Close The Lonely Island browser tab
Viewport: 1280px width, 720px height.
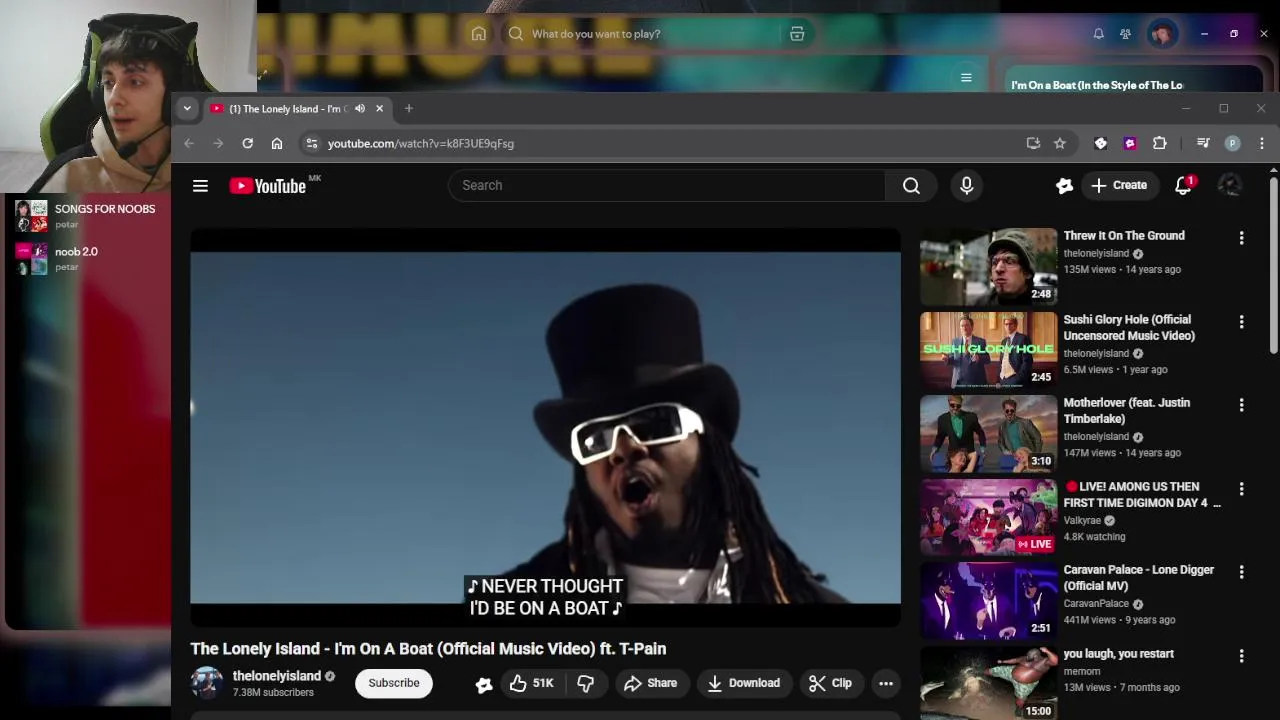379,108
